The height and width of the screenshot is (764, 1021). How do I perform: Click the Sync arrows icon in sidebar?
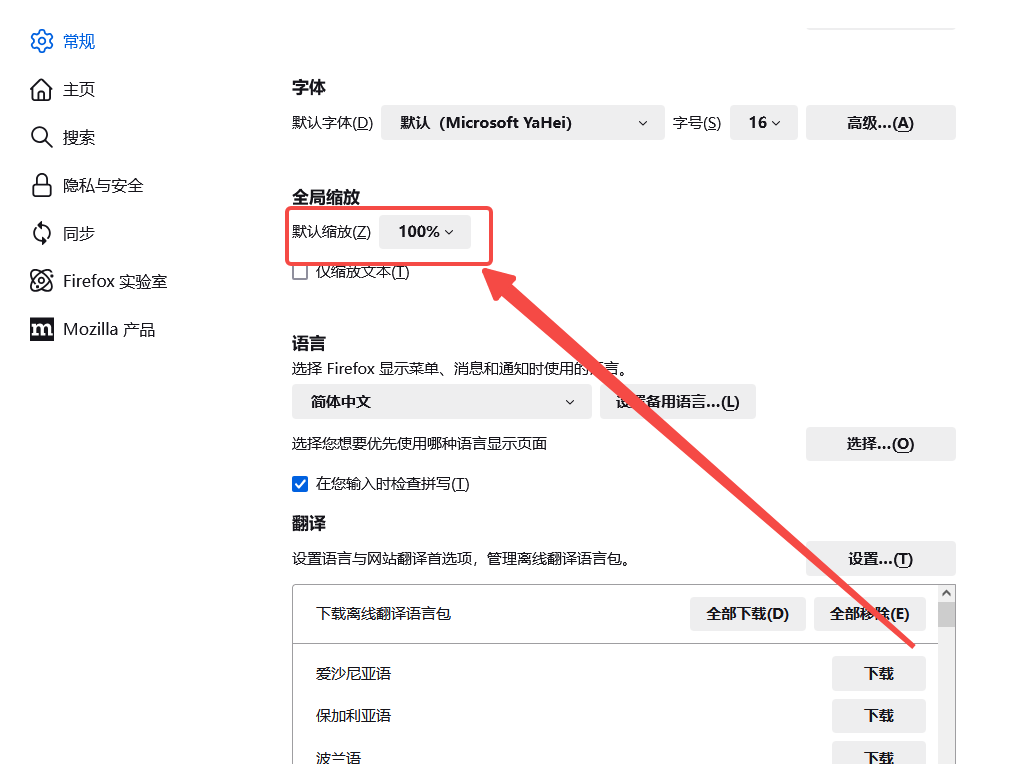42,233
